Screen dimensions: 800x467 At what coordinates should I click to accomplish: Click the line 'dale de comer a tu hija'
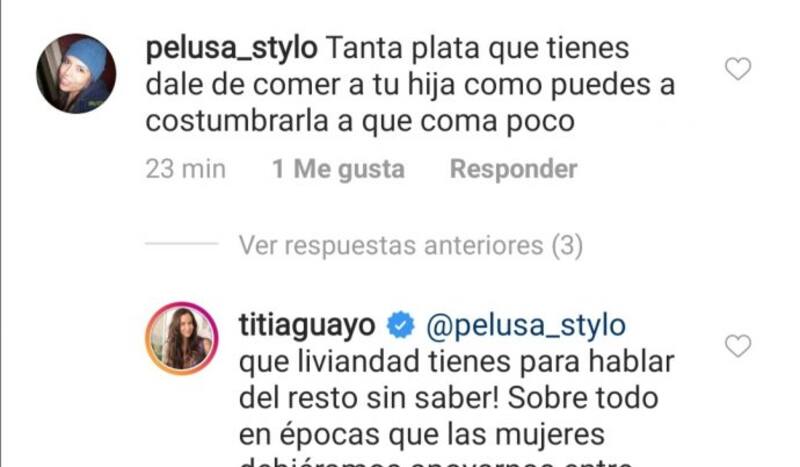300,85
